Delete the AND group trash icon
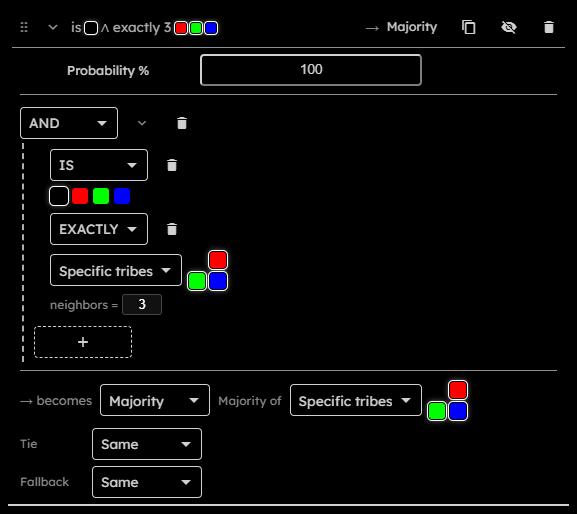577x514 pixels. click(182, 123)
